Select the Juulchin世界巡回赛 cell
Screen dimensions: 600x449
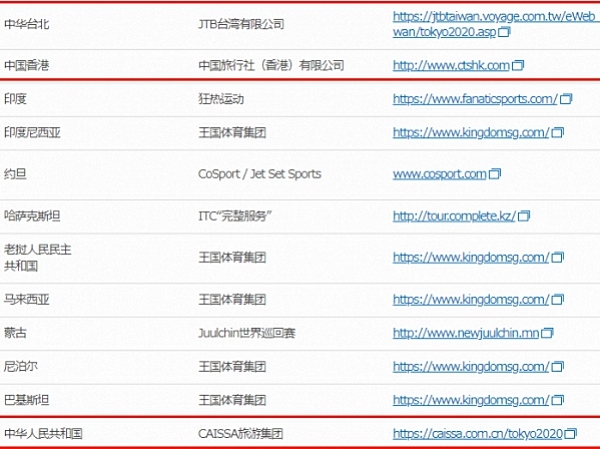point(247,333)
